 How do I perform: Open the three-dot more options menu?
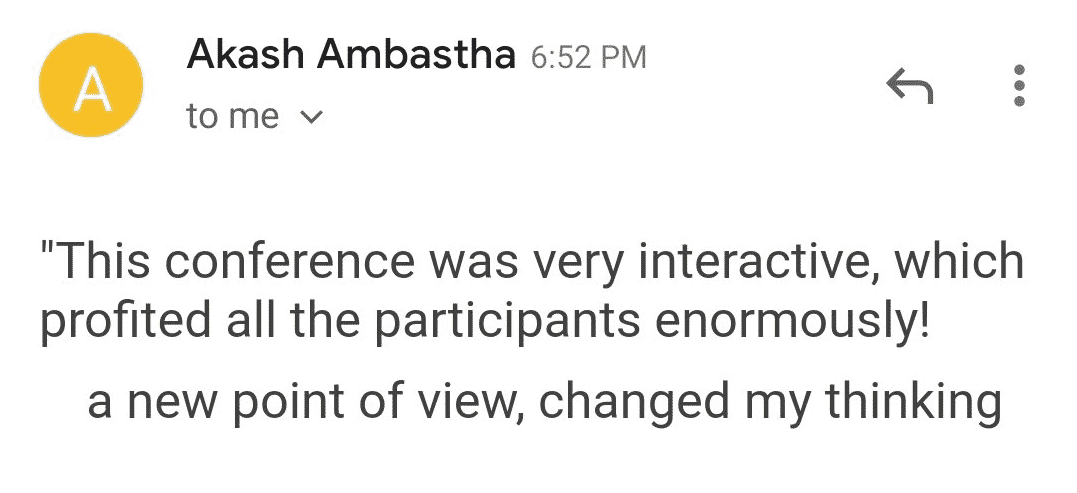point(1020,86)
